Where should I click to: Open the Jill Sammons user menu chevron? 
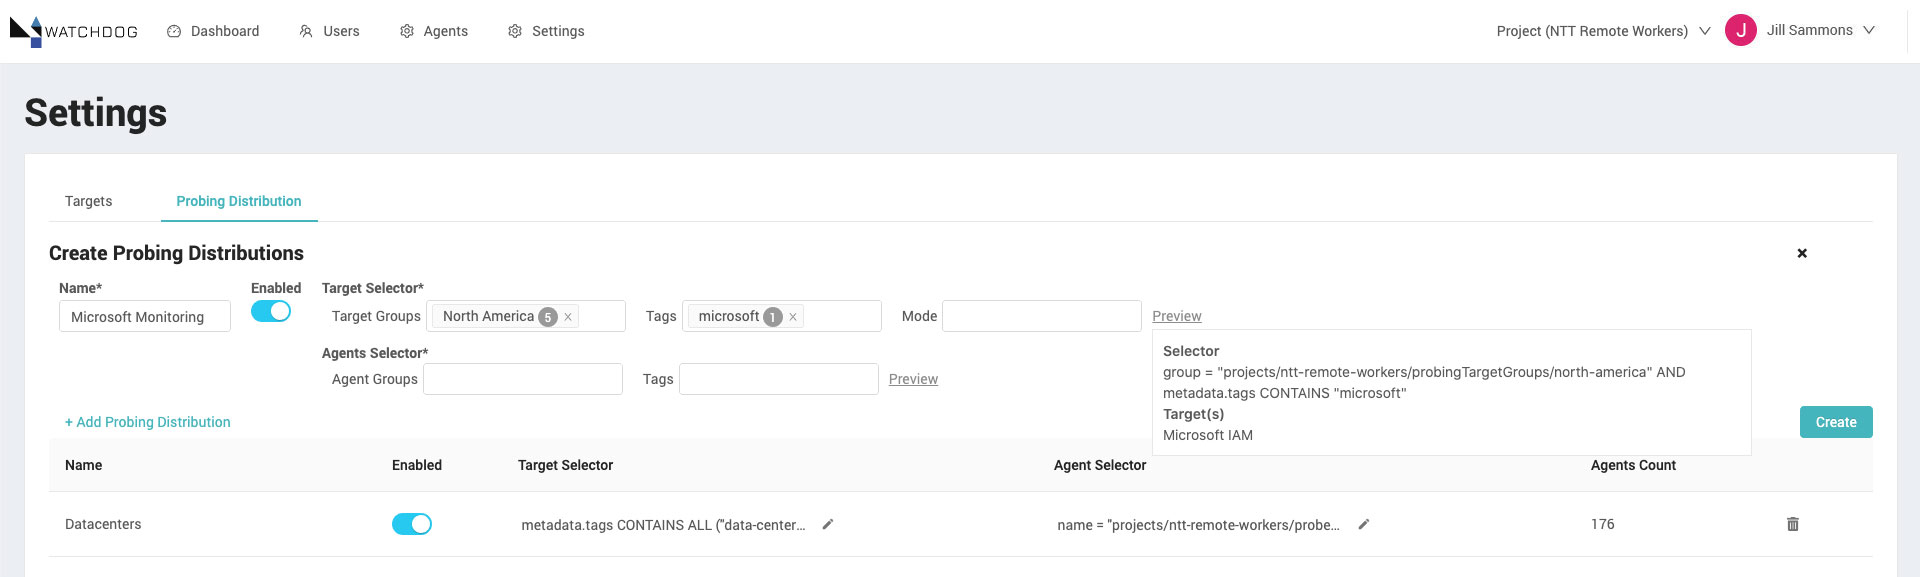[x=1869, y=30]
